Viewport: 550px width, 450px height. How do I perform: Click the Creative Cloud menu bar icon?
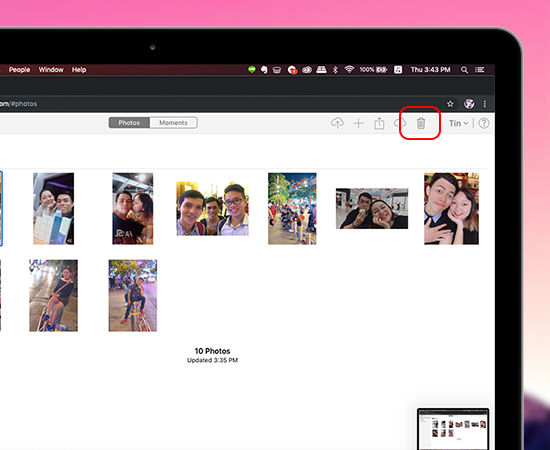pos(307,70)
